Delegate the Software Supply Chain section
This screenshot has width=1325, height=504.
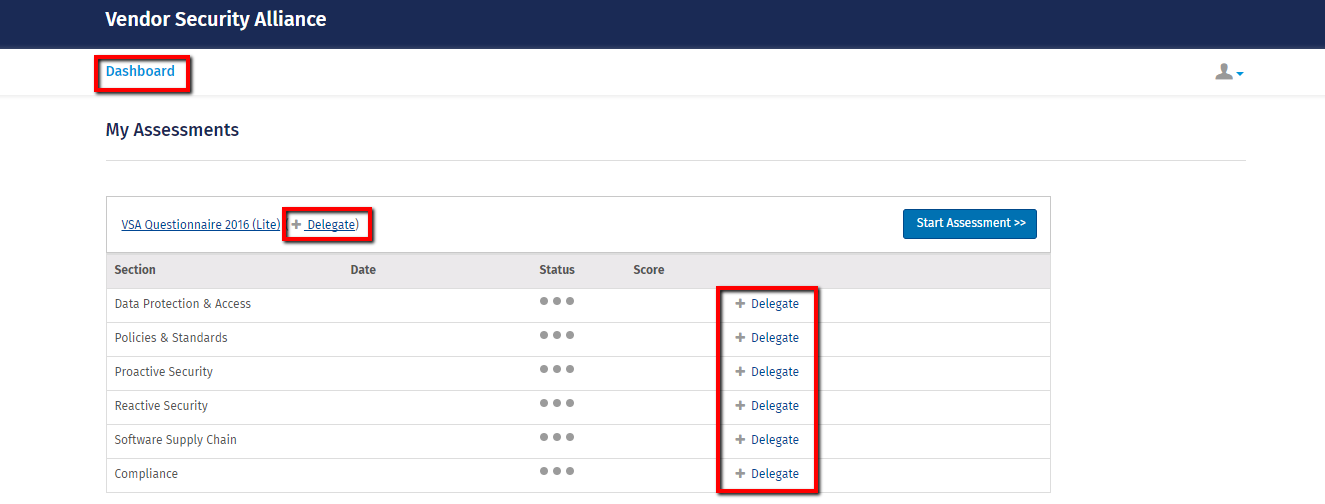(x=767, y=440)
